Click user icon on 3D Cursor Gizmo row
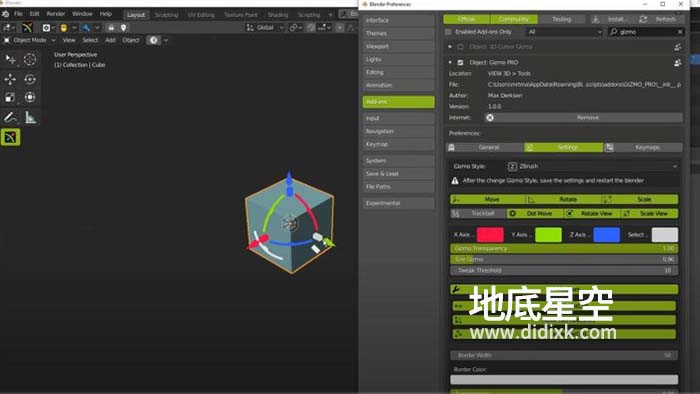The height and width of the screenshot is (394, 700). tap(677, 47)
